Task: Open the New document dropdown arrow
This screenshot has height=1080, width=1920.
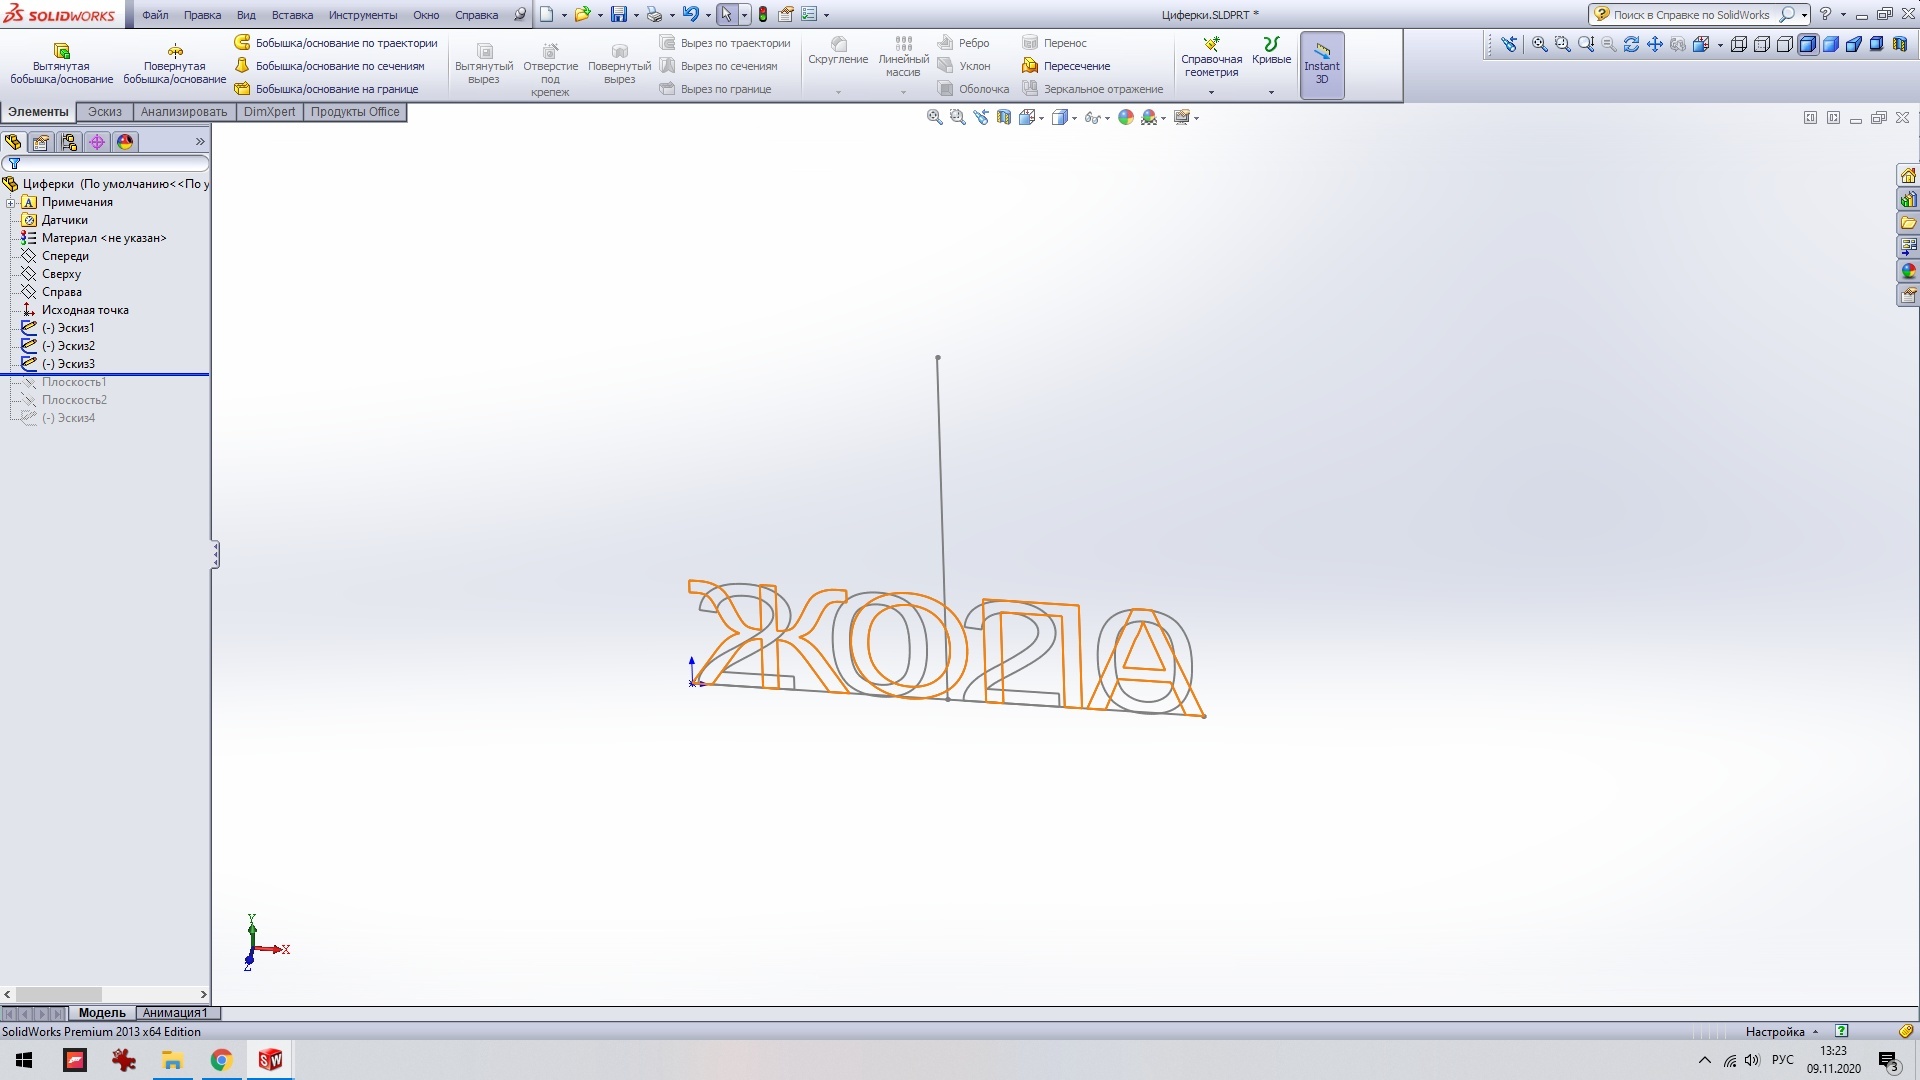Action: [x=564, y=16]
